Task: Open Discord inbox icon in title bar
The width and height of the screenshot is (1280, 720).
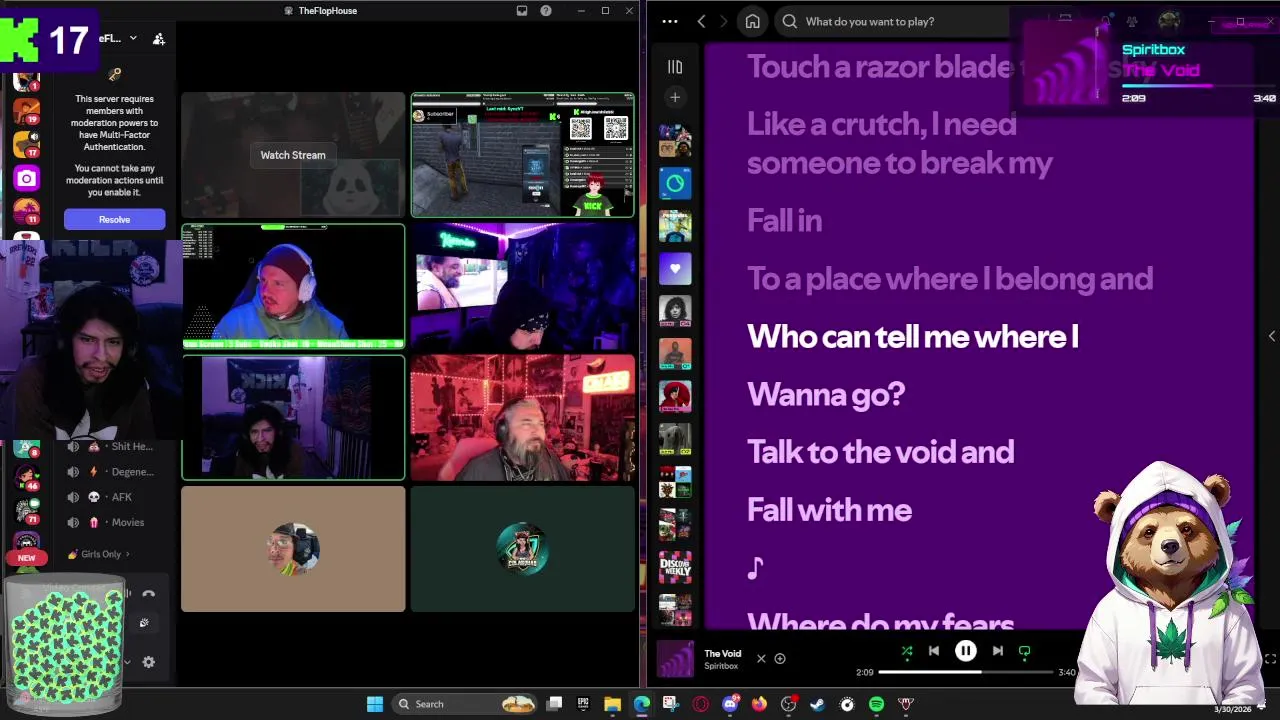Action: [522, 10]
